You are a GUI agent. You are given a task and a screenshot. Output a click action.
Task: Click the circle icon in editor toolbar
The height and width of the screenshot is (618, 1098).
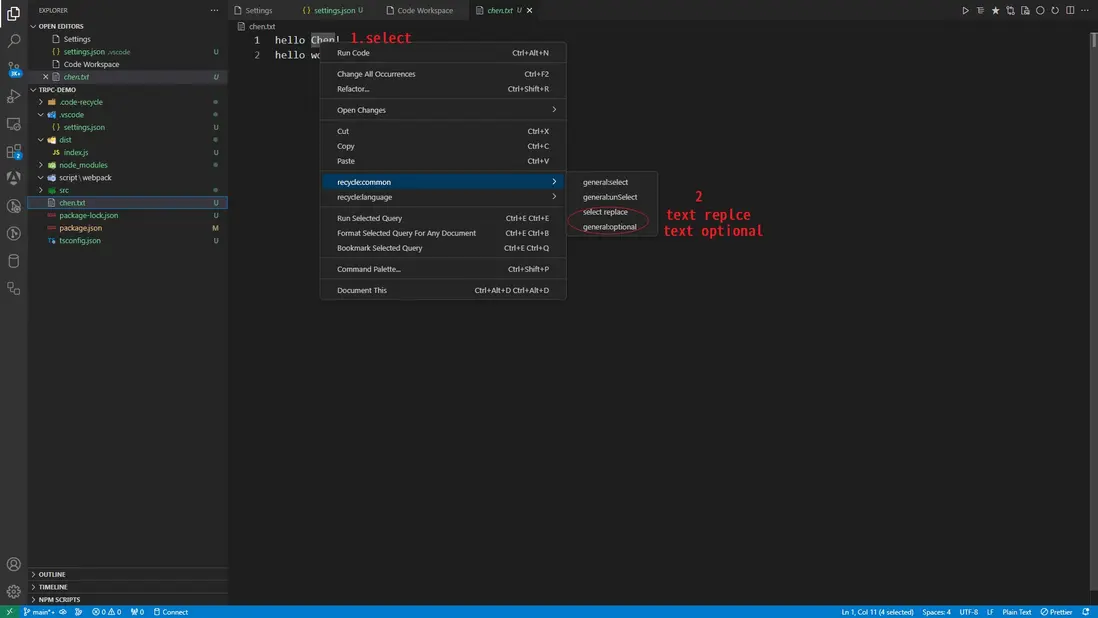coord(1040,10)
